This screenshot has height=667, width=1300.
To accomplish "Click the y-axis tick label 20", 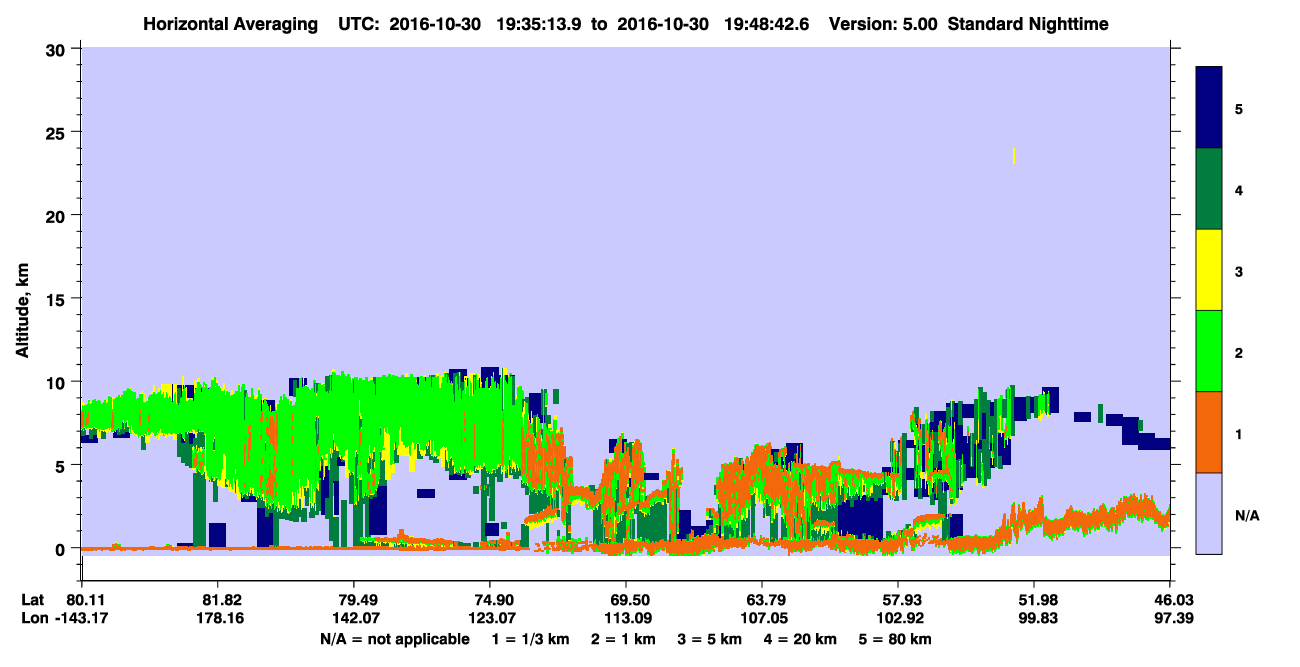I will coord(58,215).
